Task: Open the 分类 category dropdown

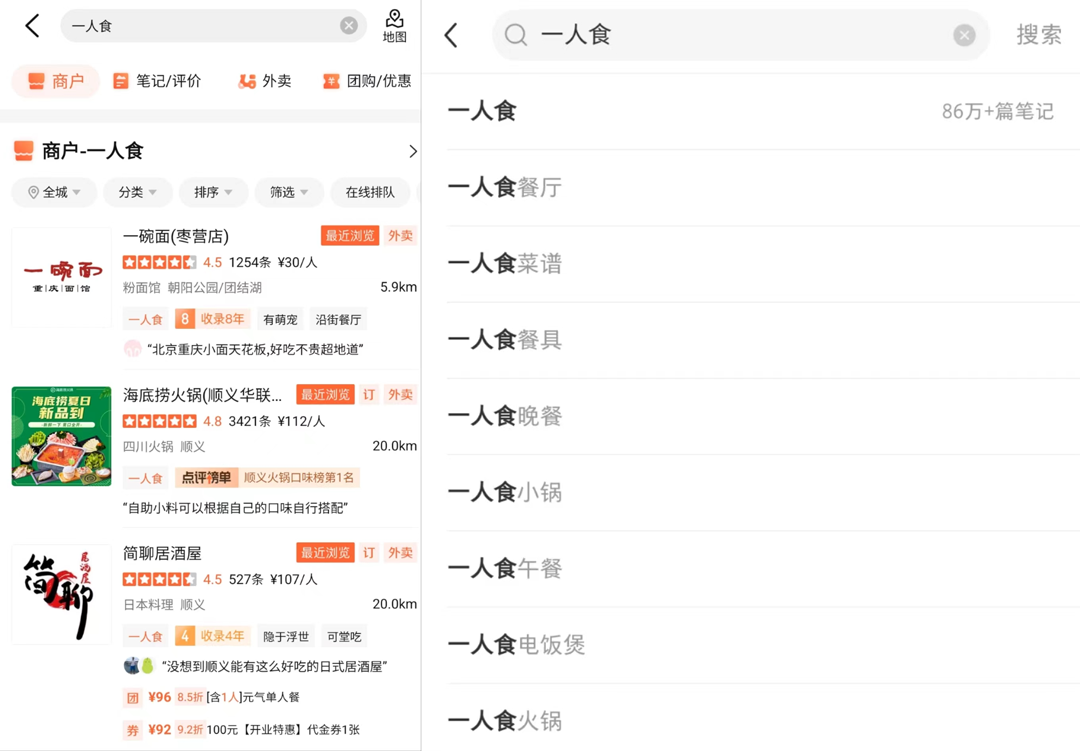Action: point(137,192)
